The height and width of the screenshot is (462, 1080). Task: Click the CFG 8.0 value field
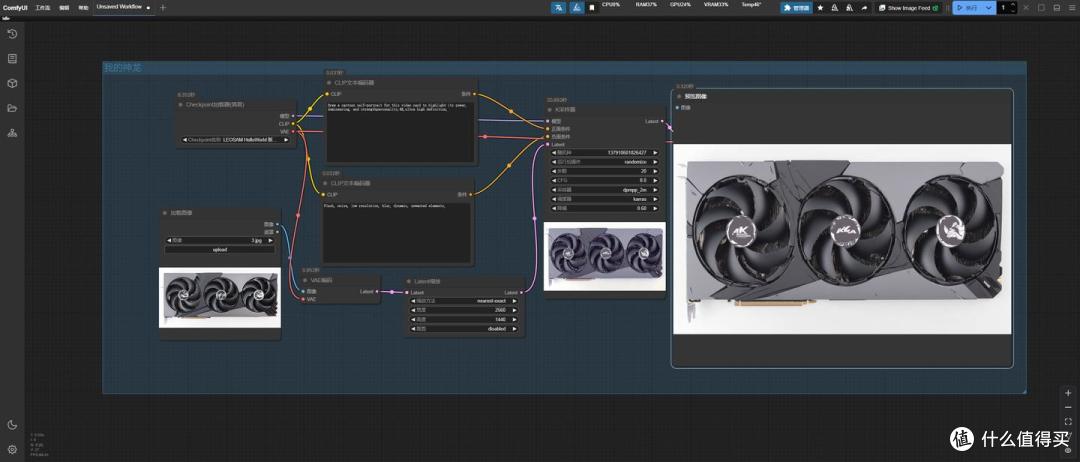click(605, 180)
